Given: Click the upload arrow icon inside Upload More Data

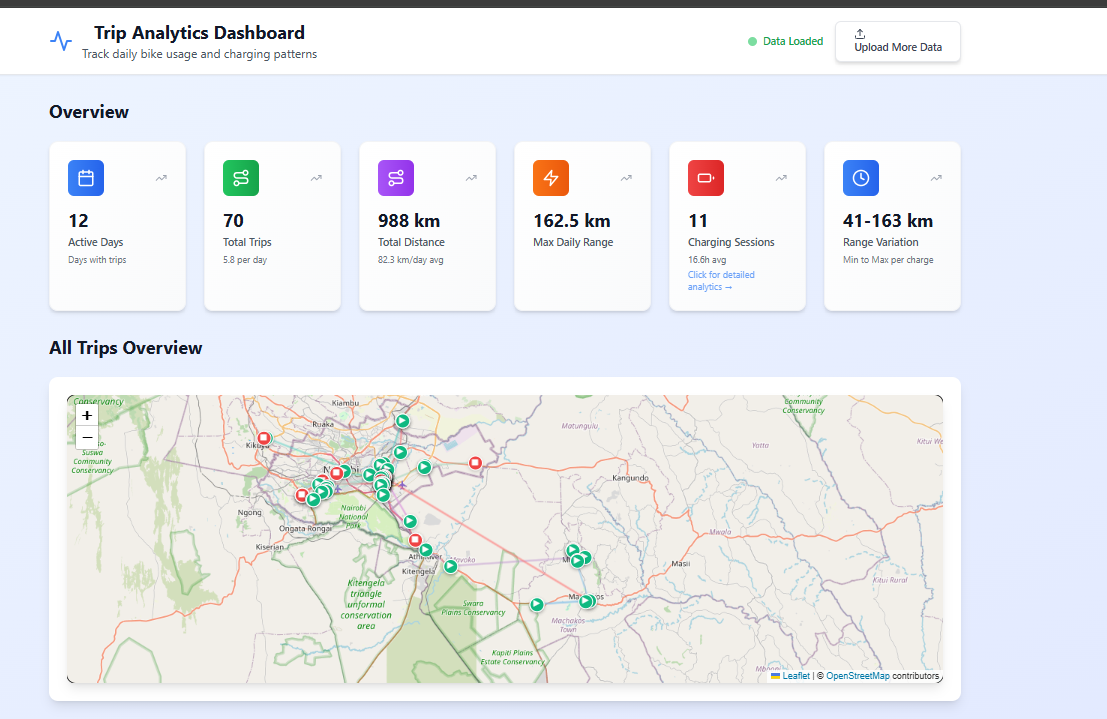Looking at the screenshot, I should (857, 32).
